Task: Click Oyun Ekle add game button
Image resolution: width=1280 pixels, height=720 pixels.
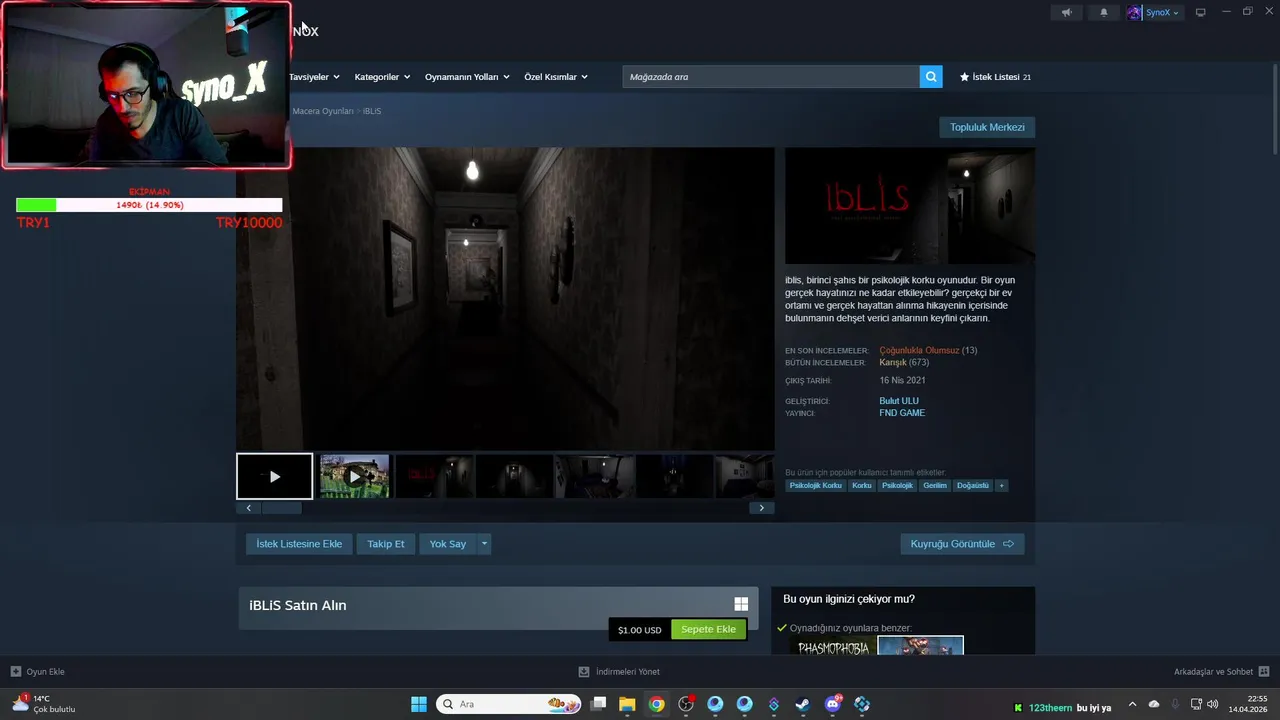Action: (38, 672)
